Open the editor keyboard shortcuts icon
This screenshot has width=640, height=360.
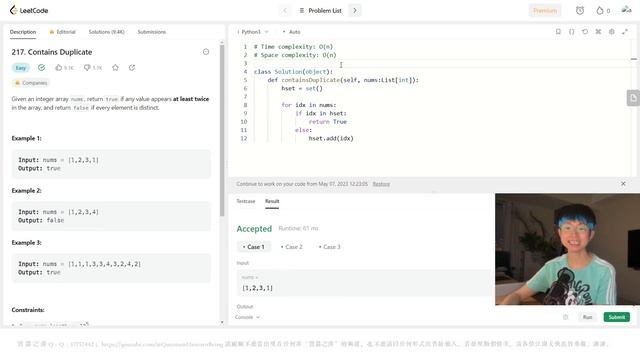click(598, 31)
